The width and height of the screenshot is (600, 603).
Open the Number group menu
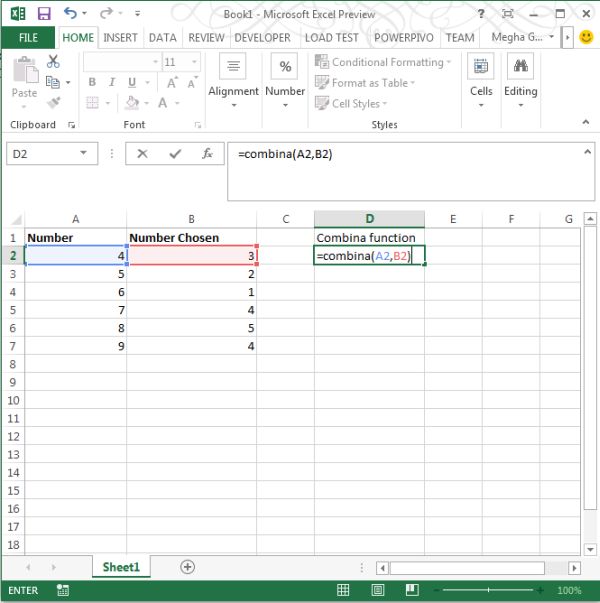[285, 81]
